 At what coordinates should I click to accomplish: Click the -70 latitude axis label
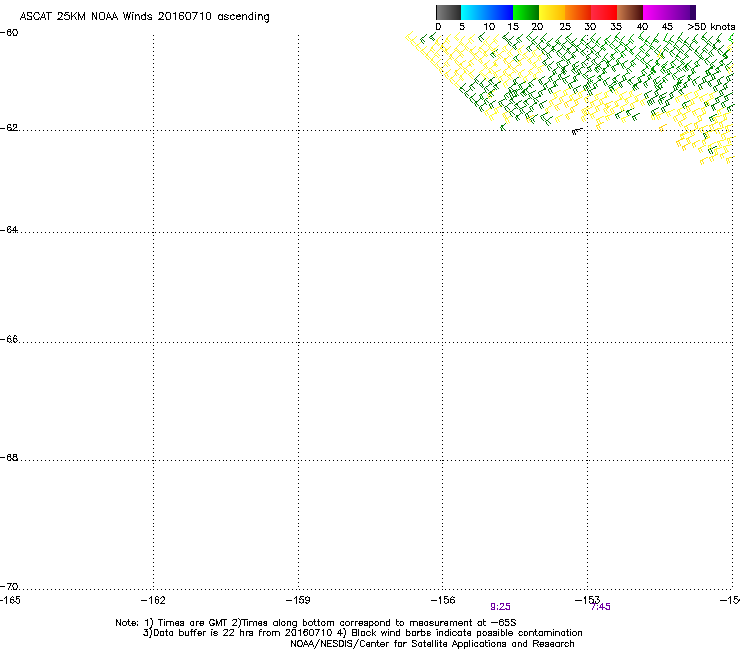[x=9, y=587]
